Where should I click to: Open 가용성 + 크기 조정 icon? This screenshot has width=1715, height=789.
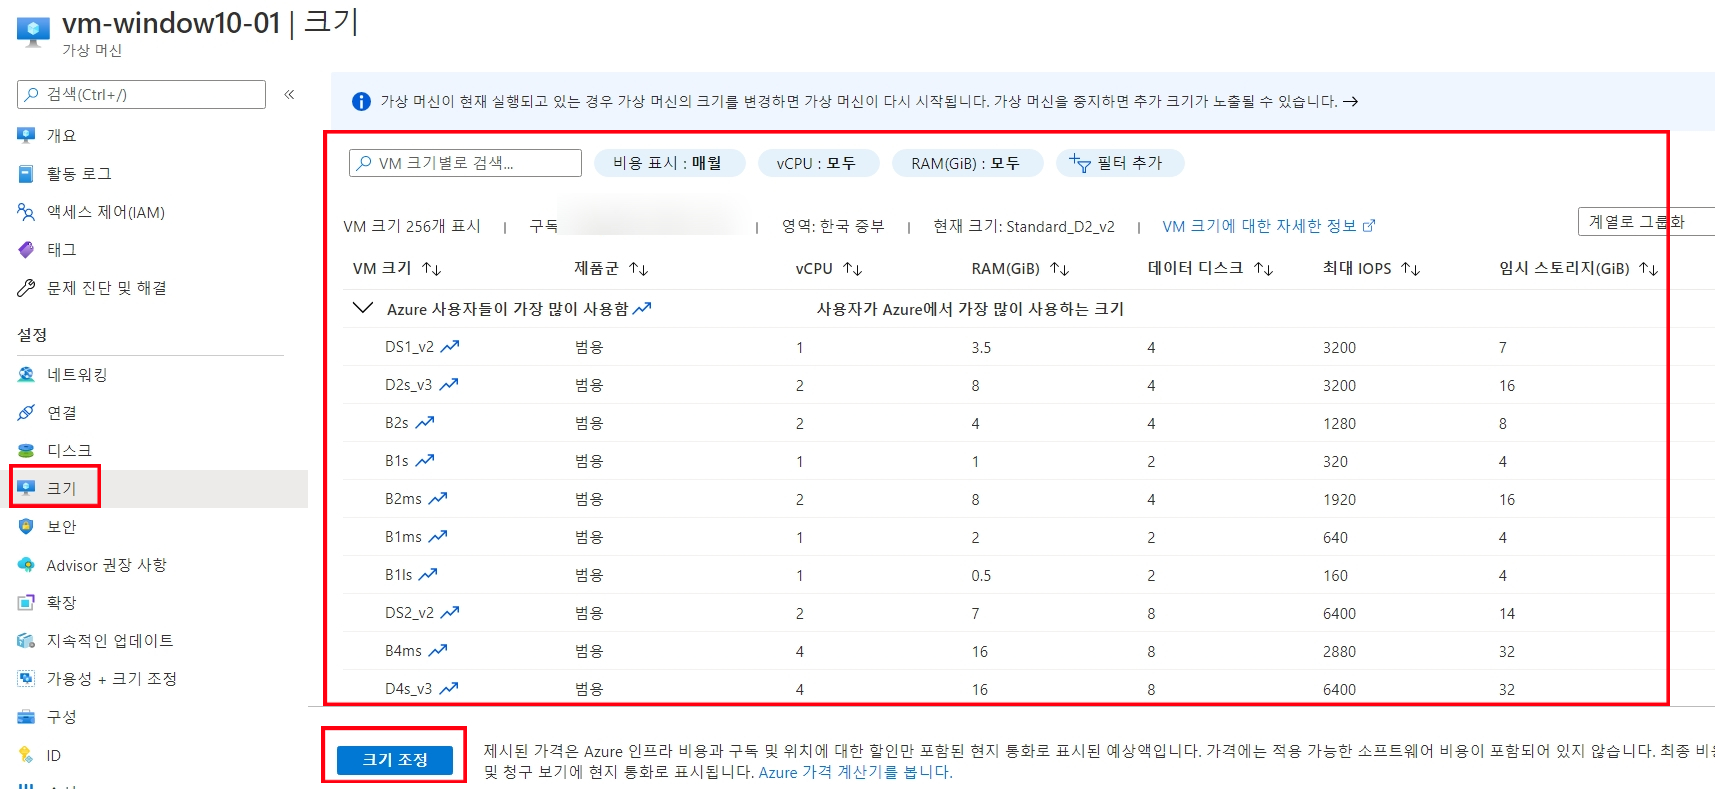(26, 678)
